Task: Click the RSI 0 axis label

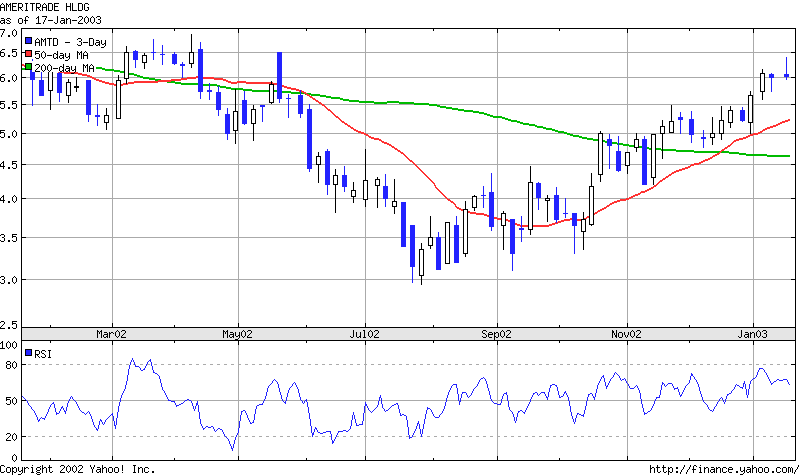Action: click(x=14, y=458)
